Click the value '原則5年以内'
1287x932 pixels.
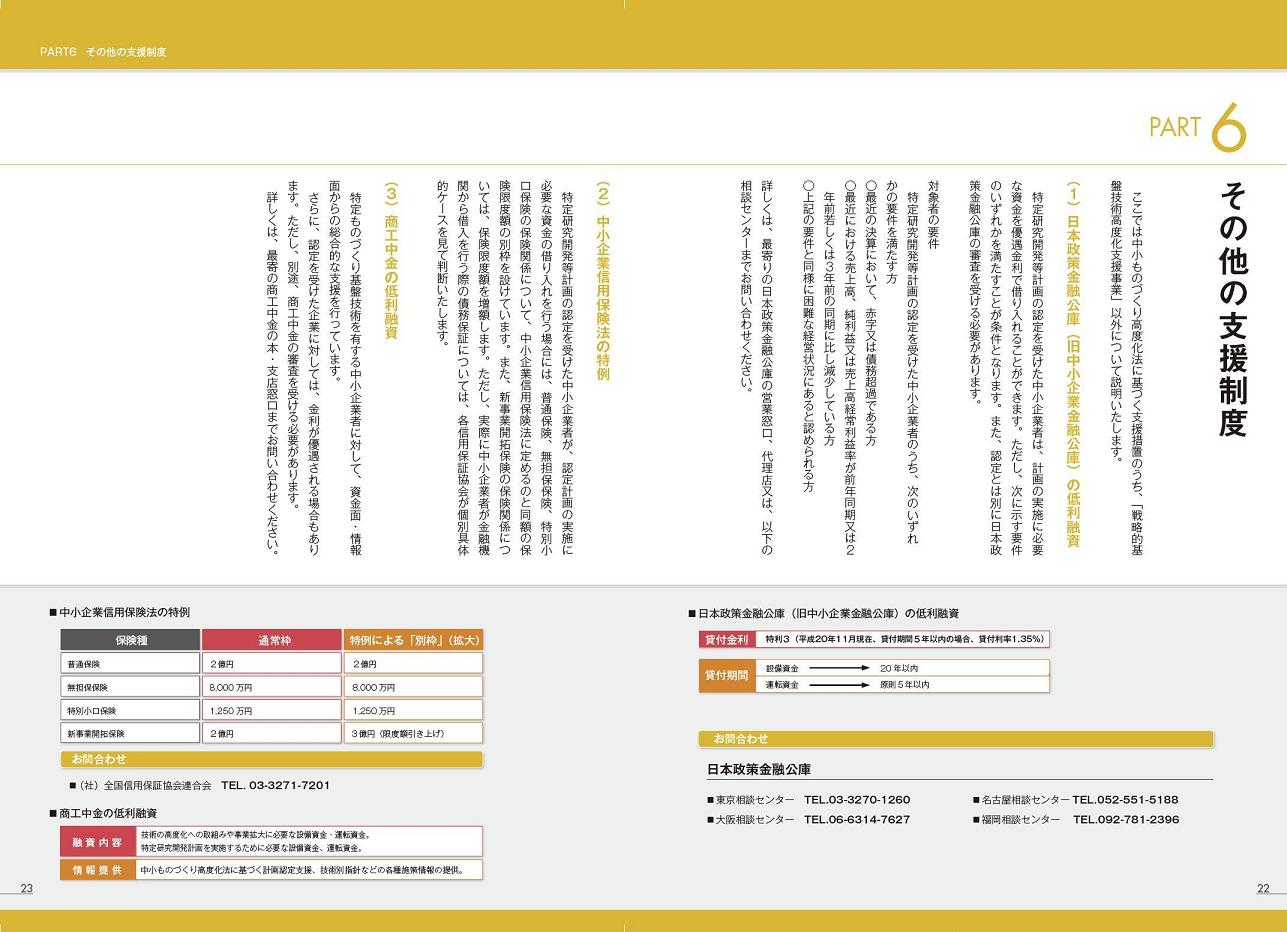point(905,685)
